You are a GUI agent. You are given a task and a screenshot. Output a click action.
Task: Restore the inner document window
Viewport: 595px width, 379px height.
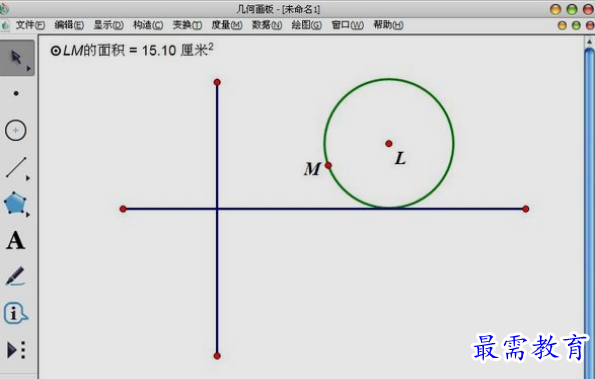[576, 25]
